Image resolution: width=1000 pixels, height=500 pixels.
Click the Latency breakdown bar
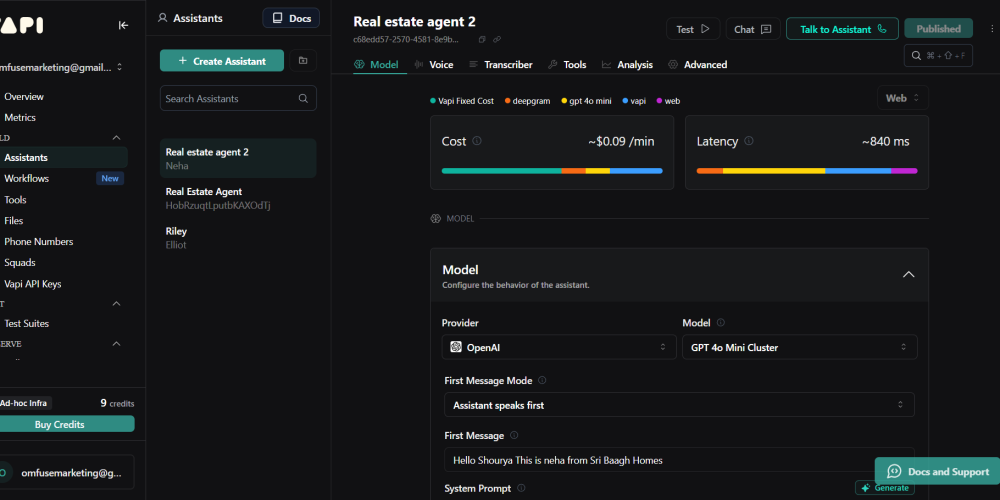[x=807, y=171]
